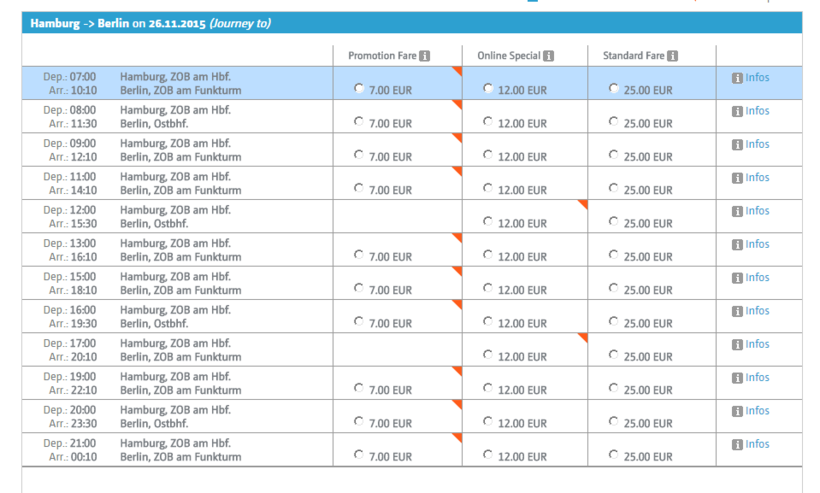Click info icon beside Standard Fare header
The width and height of the screenshot is (820, 493).
click(672, 56)
